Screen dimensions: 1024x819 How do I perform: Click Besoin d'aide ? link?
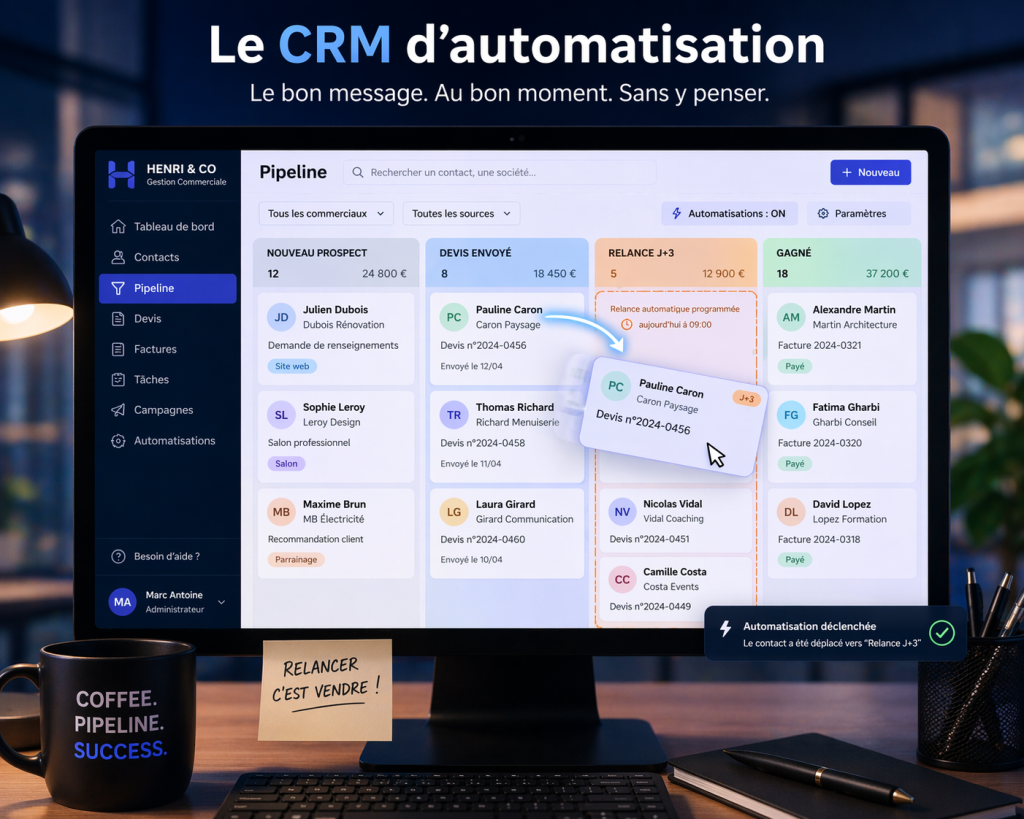tap(167, 556)
